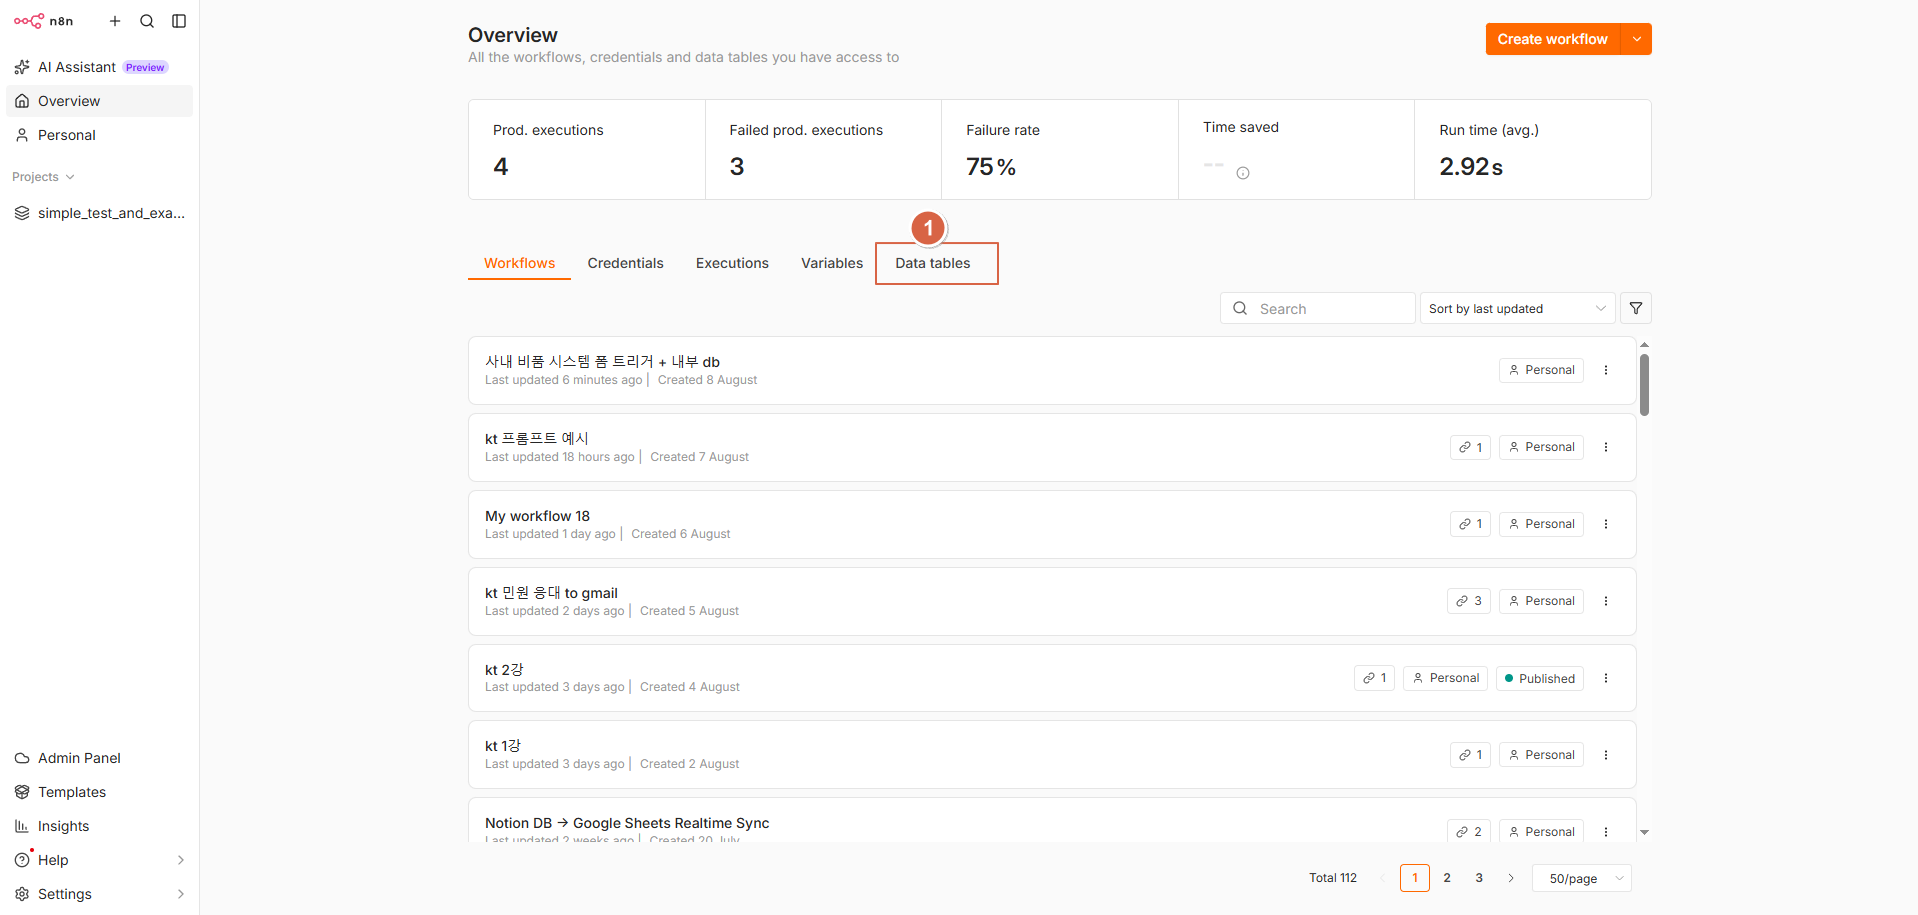Open the Personal section in sidebar
1918x915 pixels.
99,135
